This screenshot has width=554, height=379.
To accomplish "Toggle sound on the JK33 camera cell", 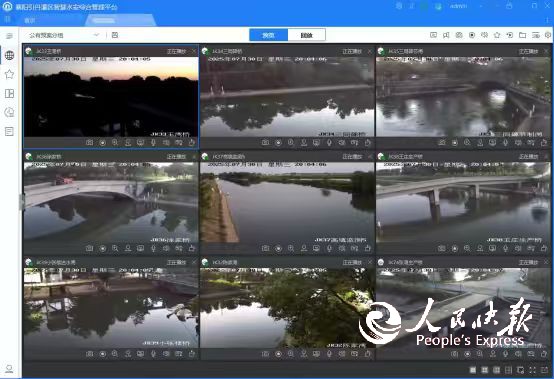I will pos(166,143).
